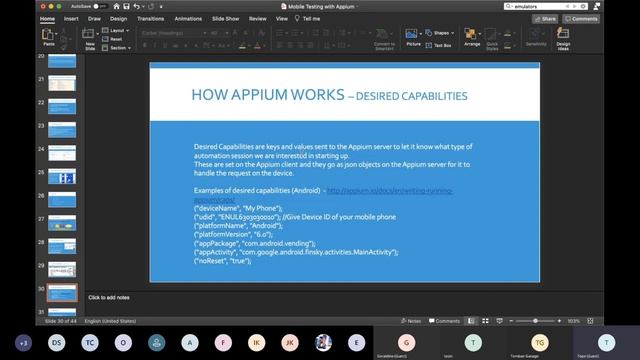Click participant tile TG
This screenshot has height=360, width=640.
point(540,343)
